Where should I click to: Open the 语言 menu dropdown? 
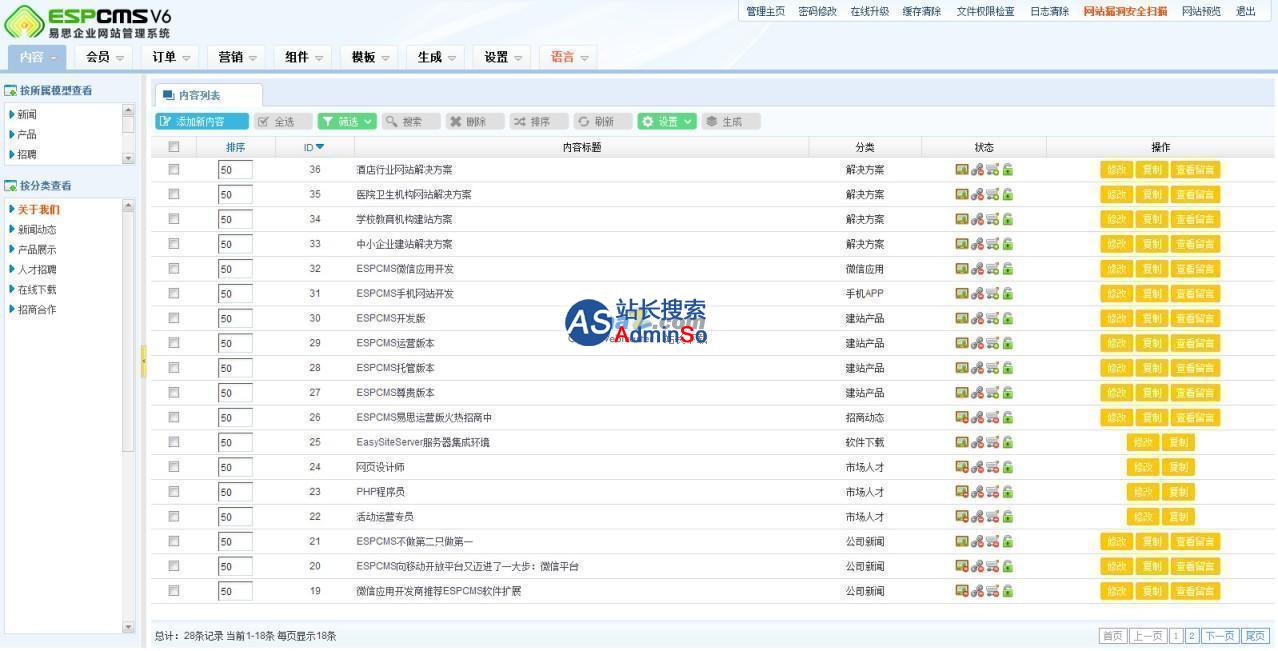click(568, 57)
